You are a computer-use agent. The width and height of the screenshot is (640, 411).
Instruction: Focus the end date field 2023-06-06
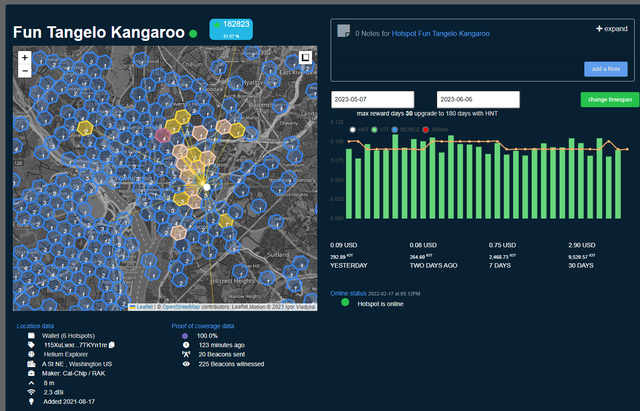point(478,100)
